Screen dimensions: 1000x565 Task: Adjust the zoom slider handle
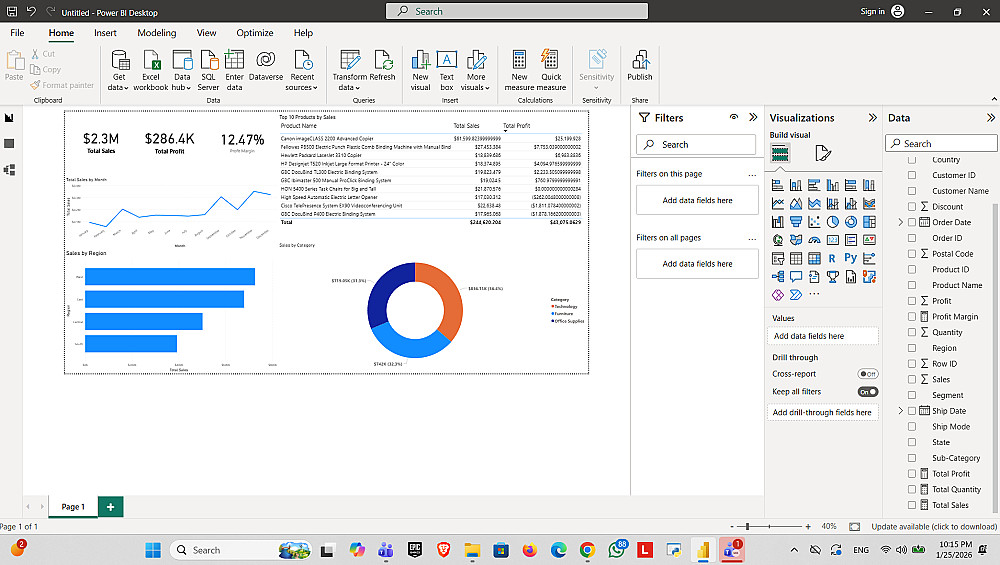pos(747,527)
